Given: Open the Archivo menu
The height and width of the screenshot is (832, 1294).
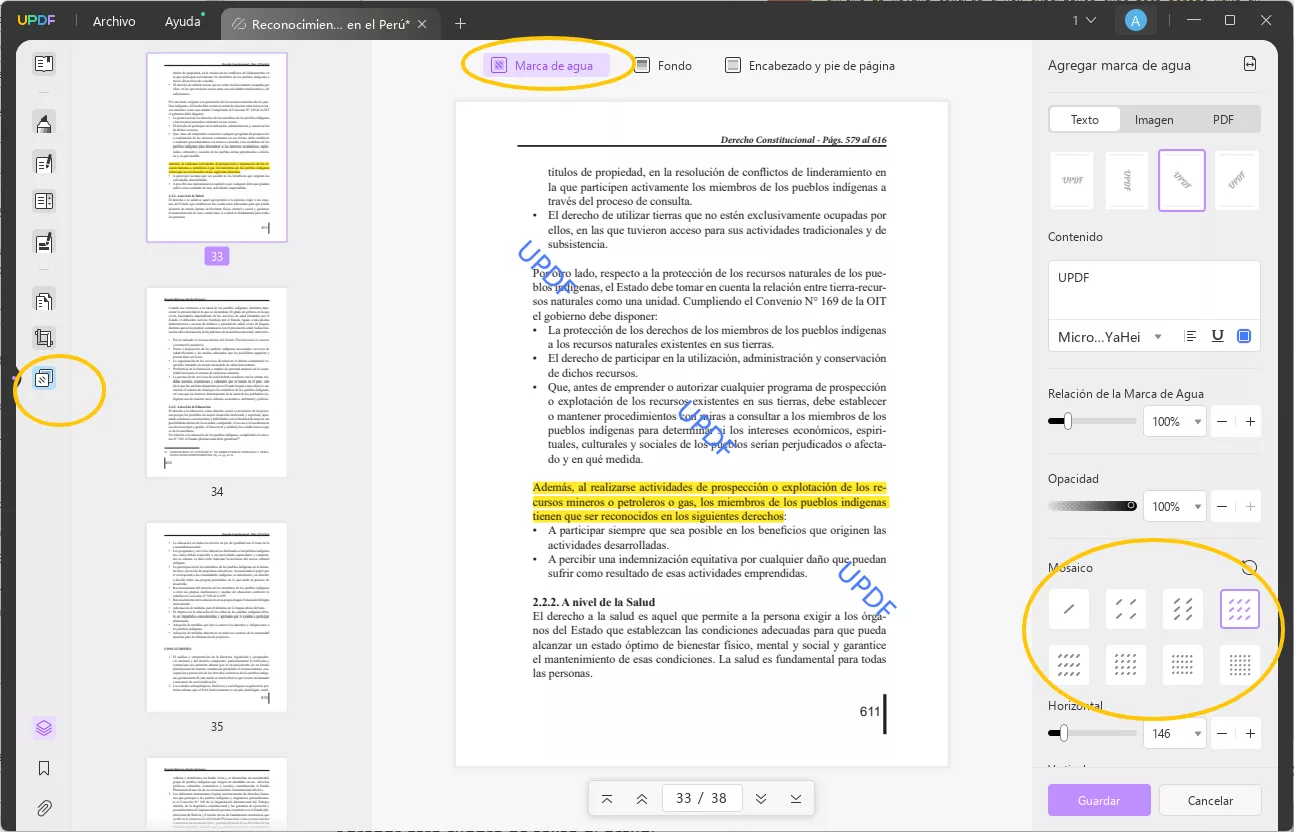Looking at the screenshot, I should 114,22.
